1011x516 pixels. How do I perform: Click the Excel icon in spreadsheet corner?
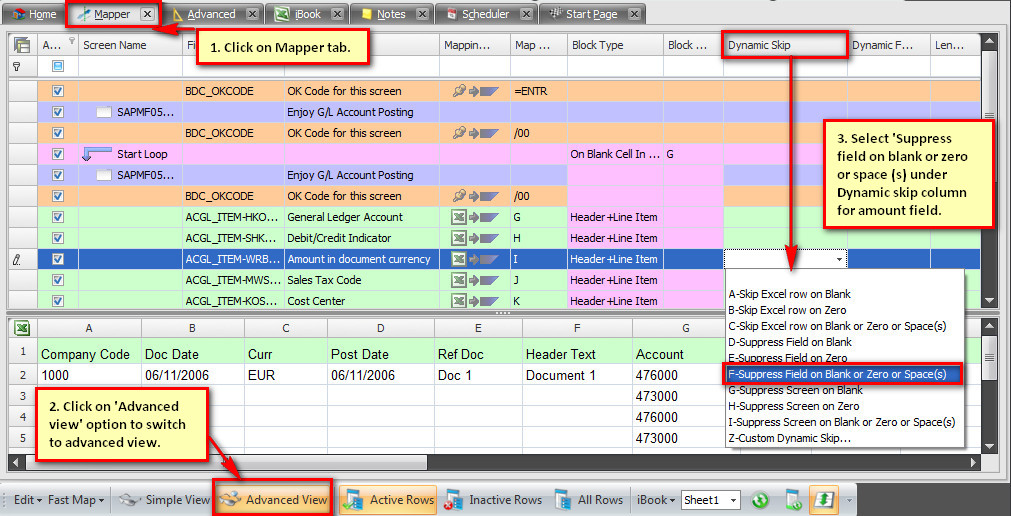coord(21,327)
